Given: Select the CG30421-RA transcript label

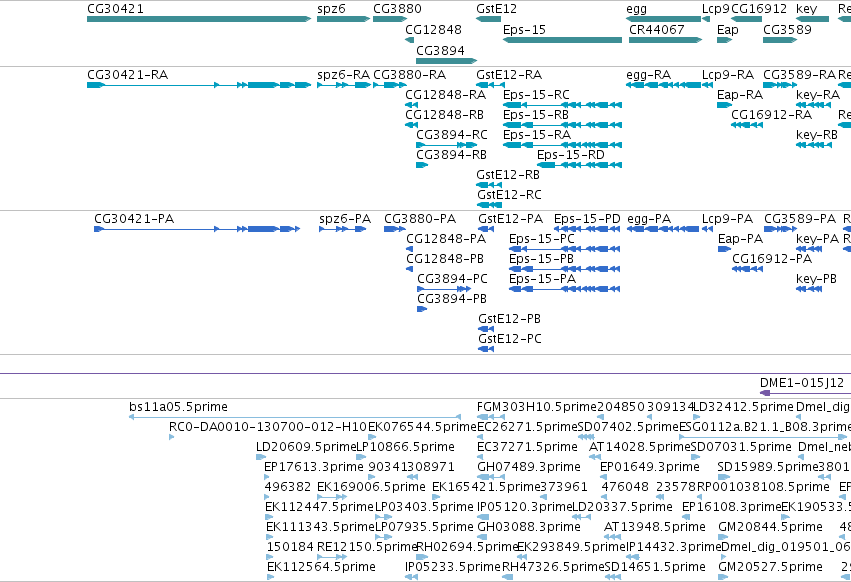Looking at the screenshot, I should pyautogui.click(x=128, y=74).
